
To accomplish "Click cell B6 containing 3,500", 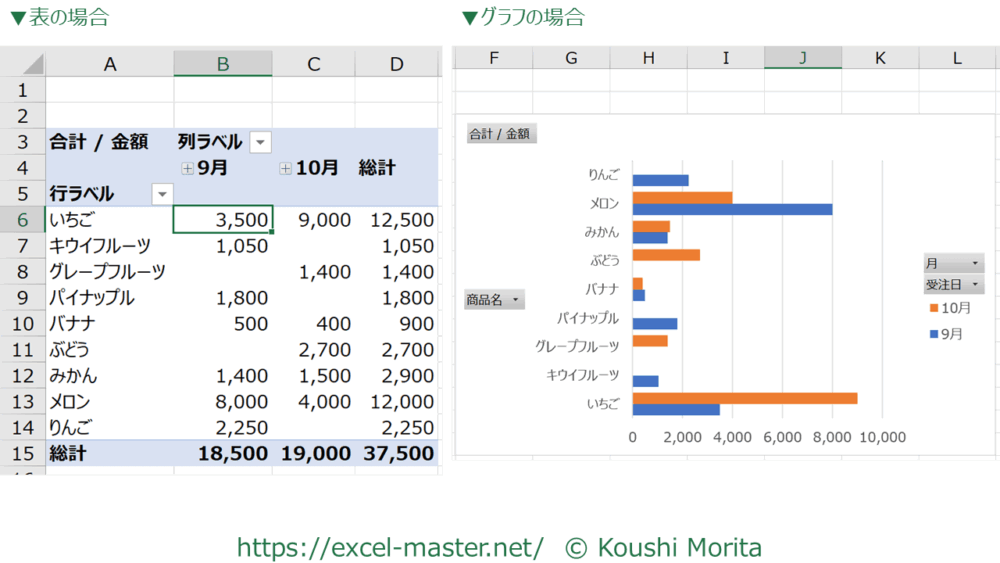I will (x=223, y=220).
